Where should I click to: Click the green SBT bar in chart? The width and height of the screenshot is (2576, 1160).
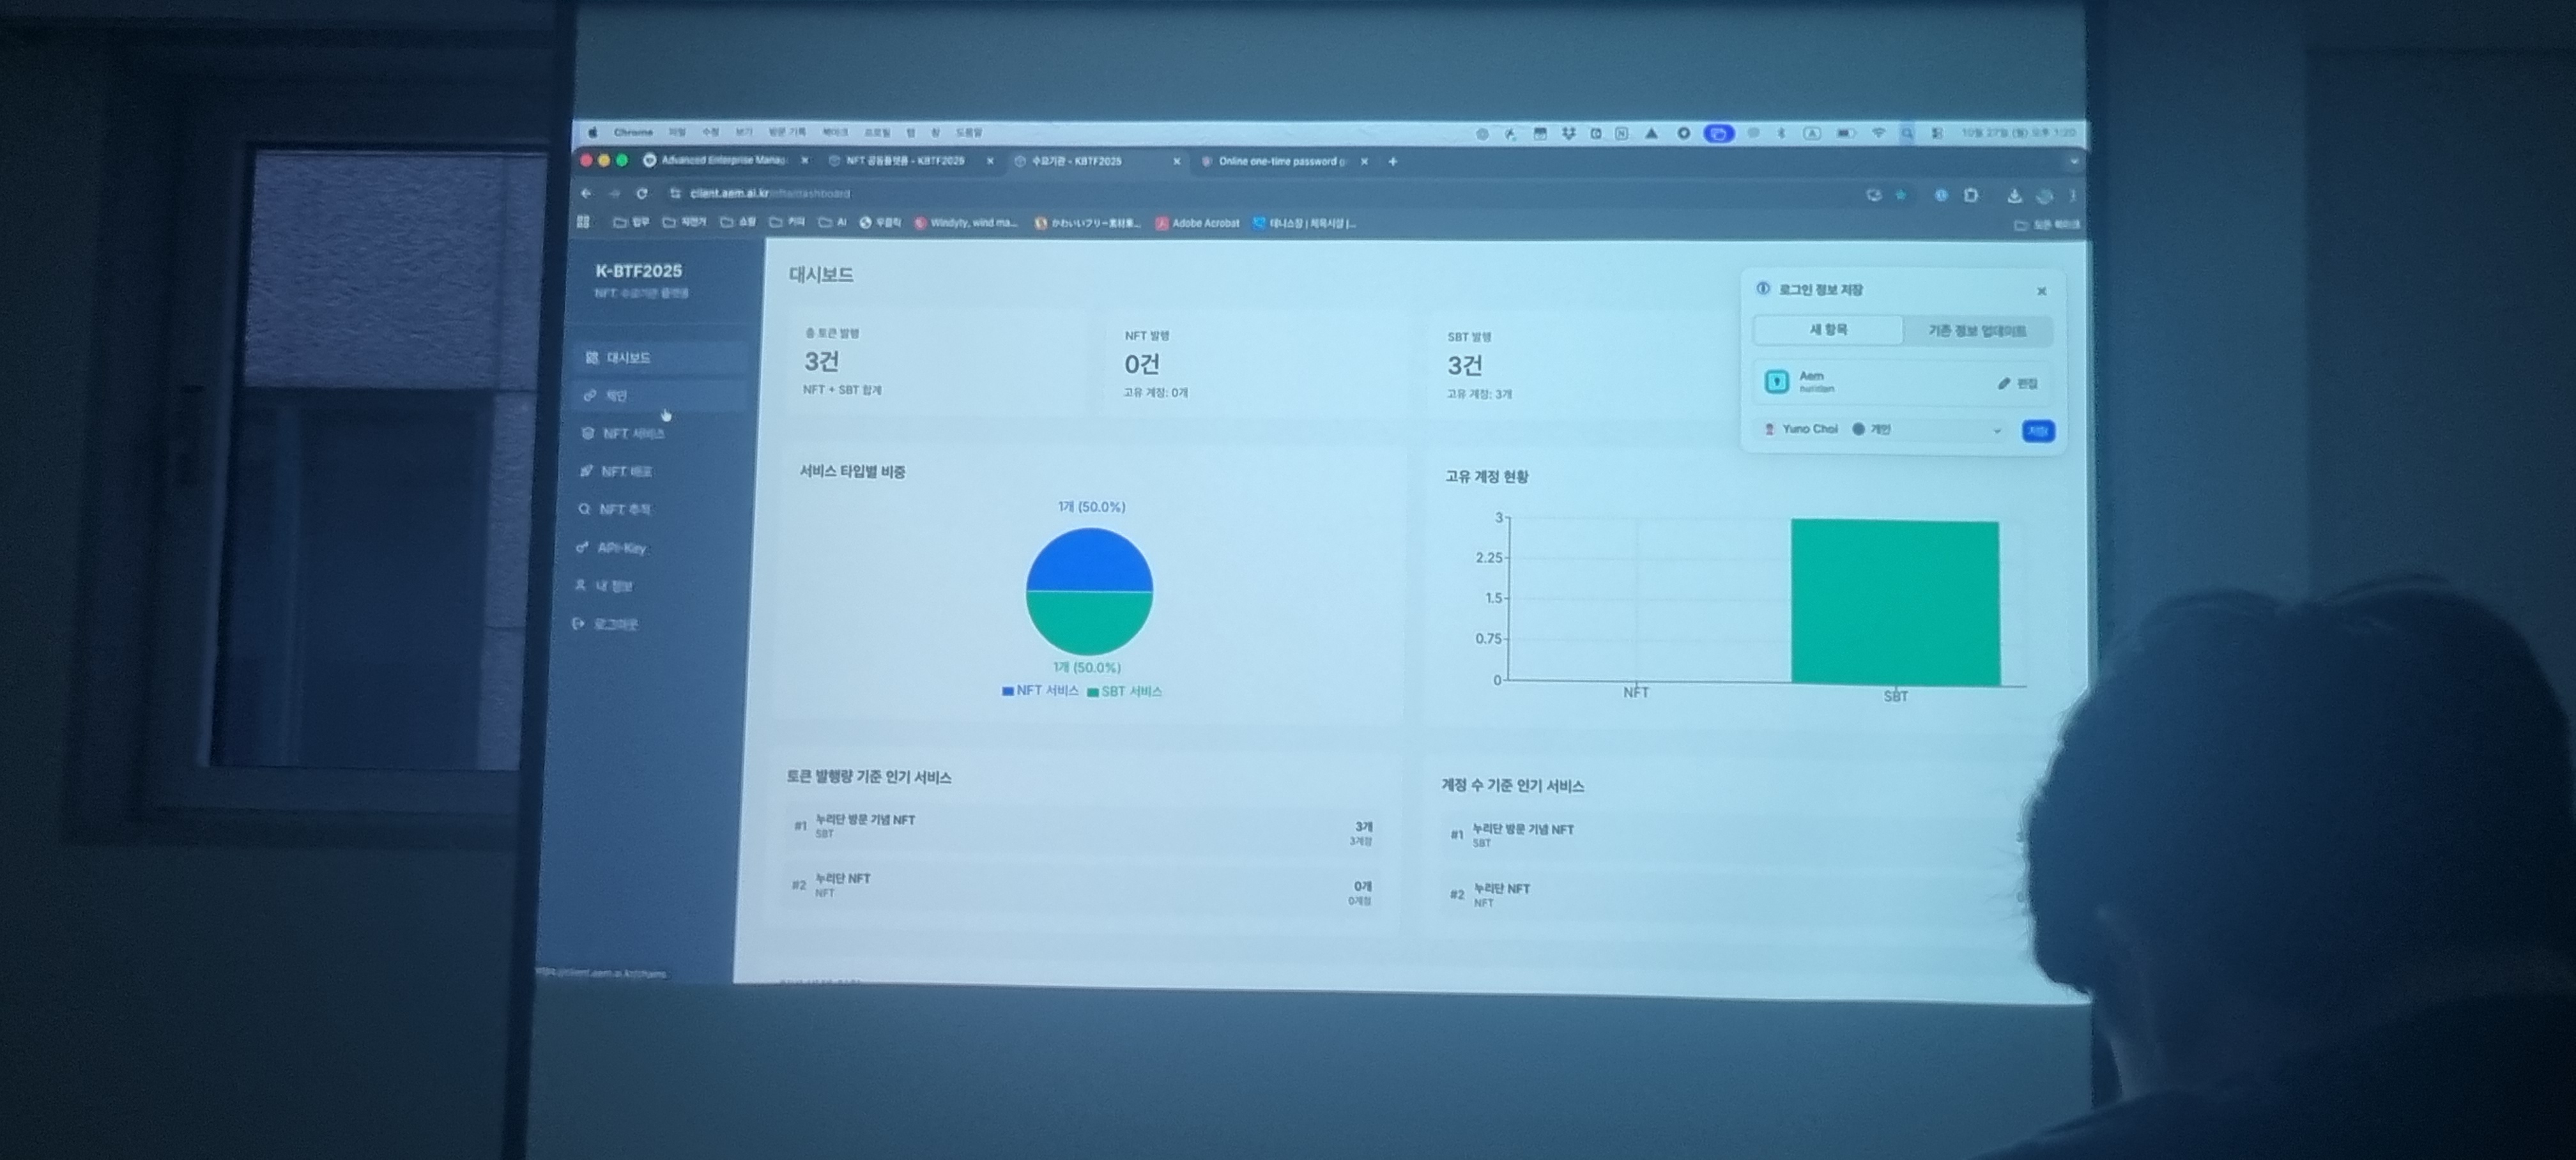click(x=1895, y=602)
